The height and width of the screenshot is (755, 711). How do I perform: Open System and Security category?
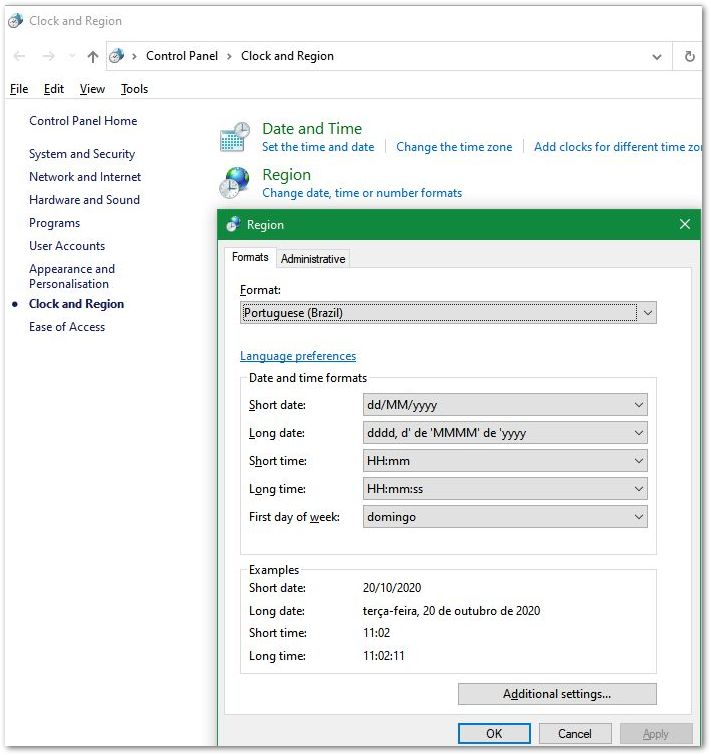pyautogui.click(x=82, y=154)
